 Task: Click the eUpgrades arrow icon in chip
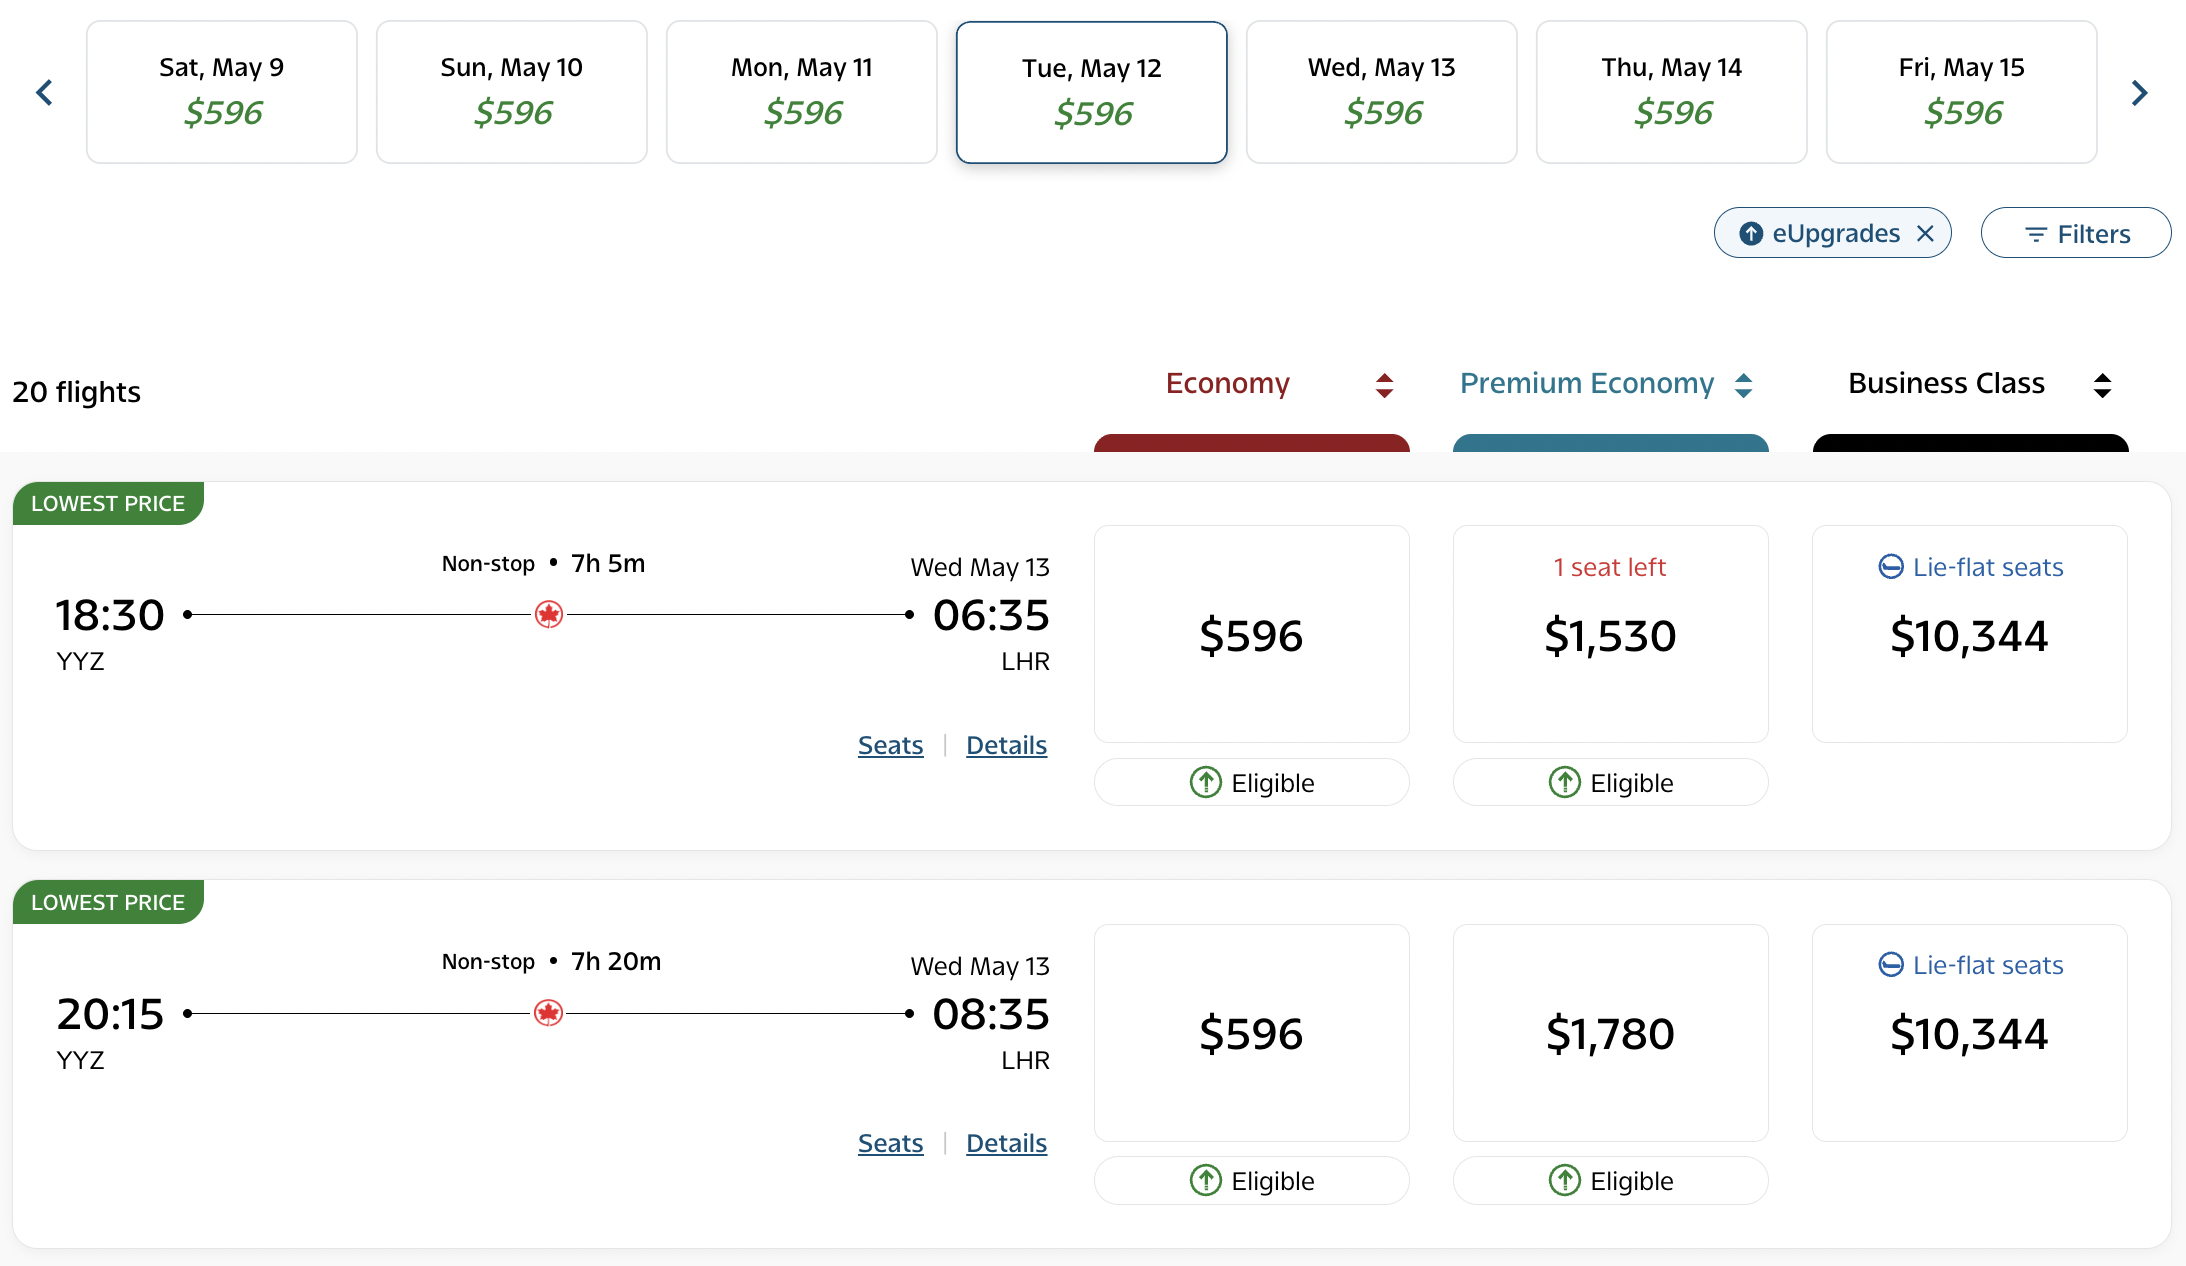coord(1751,233)
